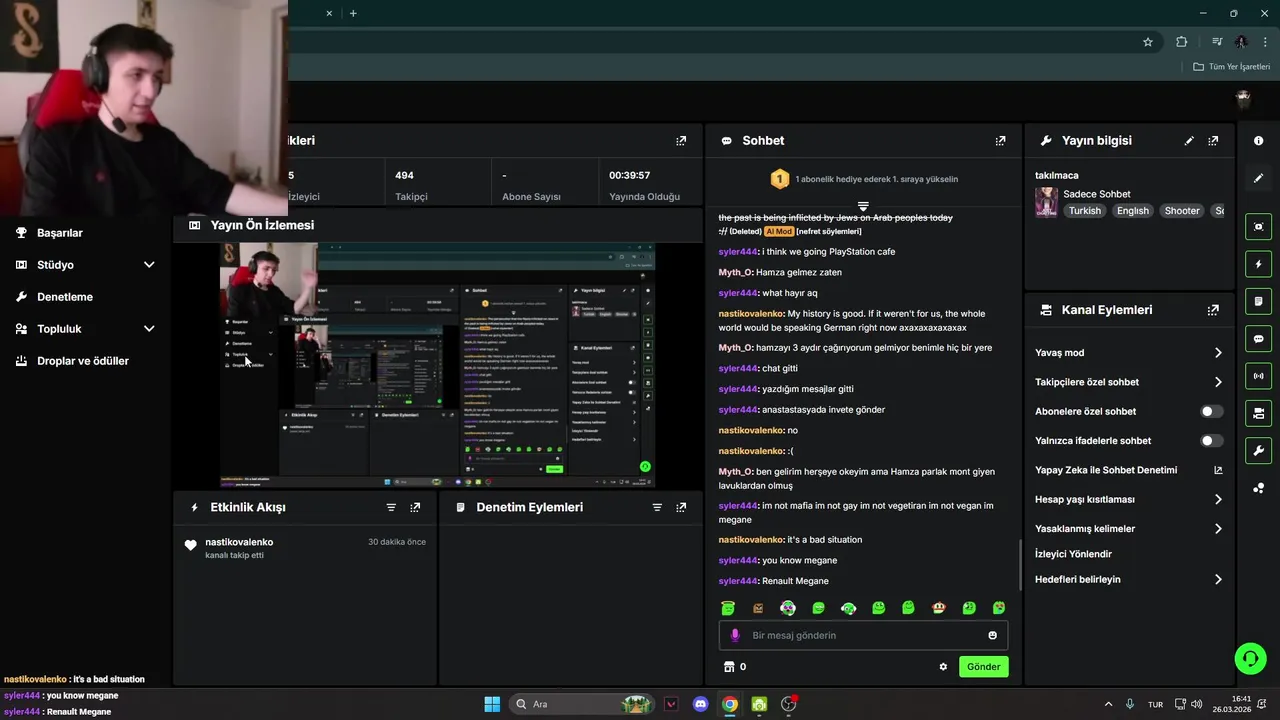Click the Bir mesaj gönderin input field
1280x720 pixels.
863,635
